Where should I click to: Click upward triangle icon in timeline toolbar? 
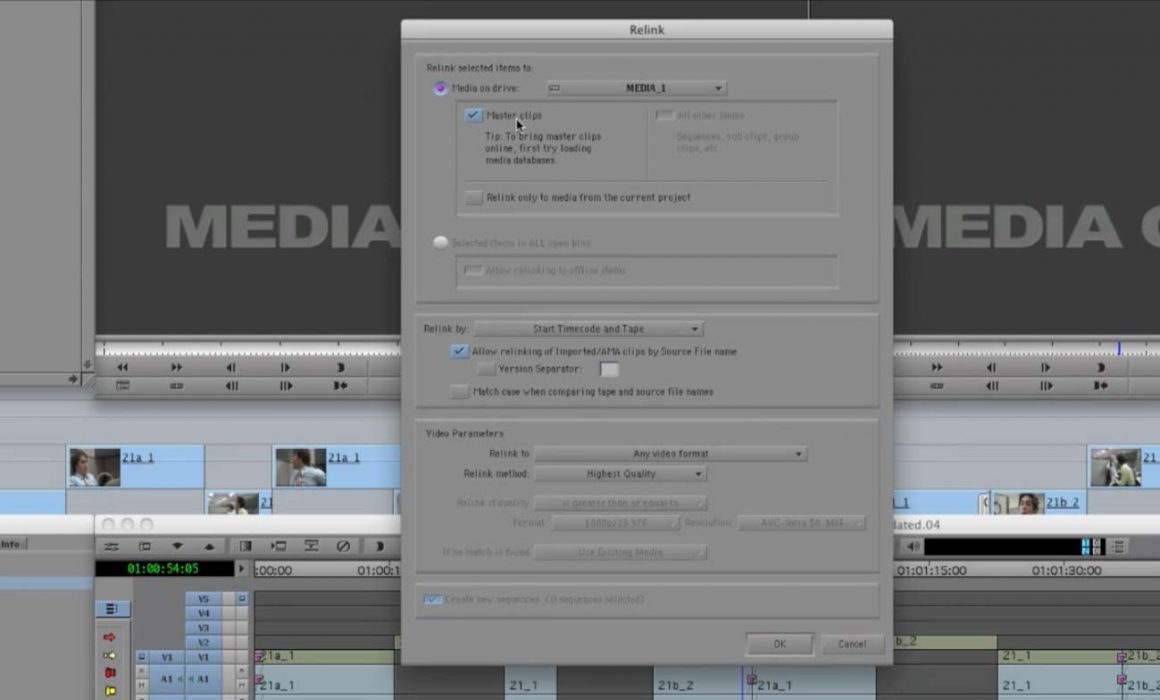pos(209,546)
